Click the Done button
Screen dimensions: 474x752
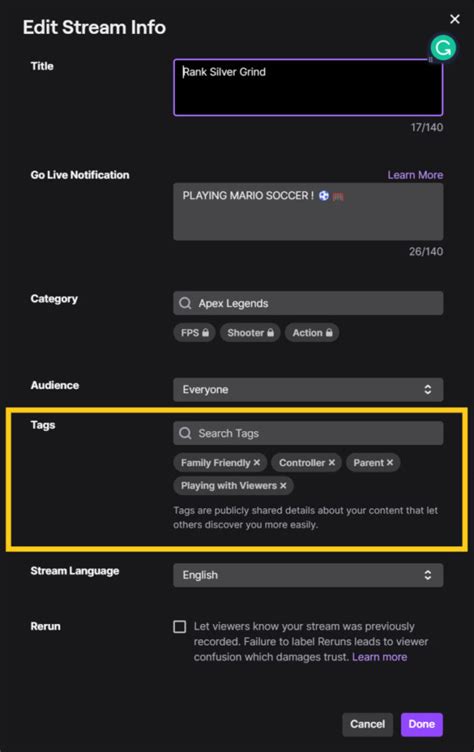tap(422, 724)
